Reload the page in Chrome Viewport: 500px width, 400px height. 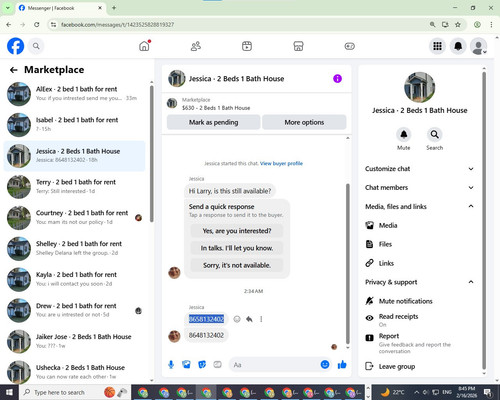pyautogui.click(x=37, y=25)
